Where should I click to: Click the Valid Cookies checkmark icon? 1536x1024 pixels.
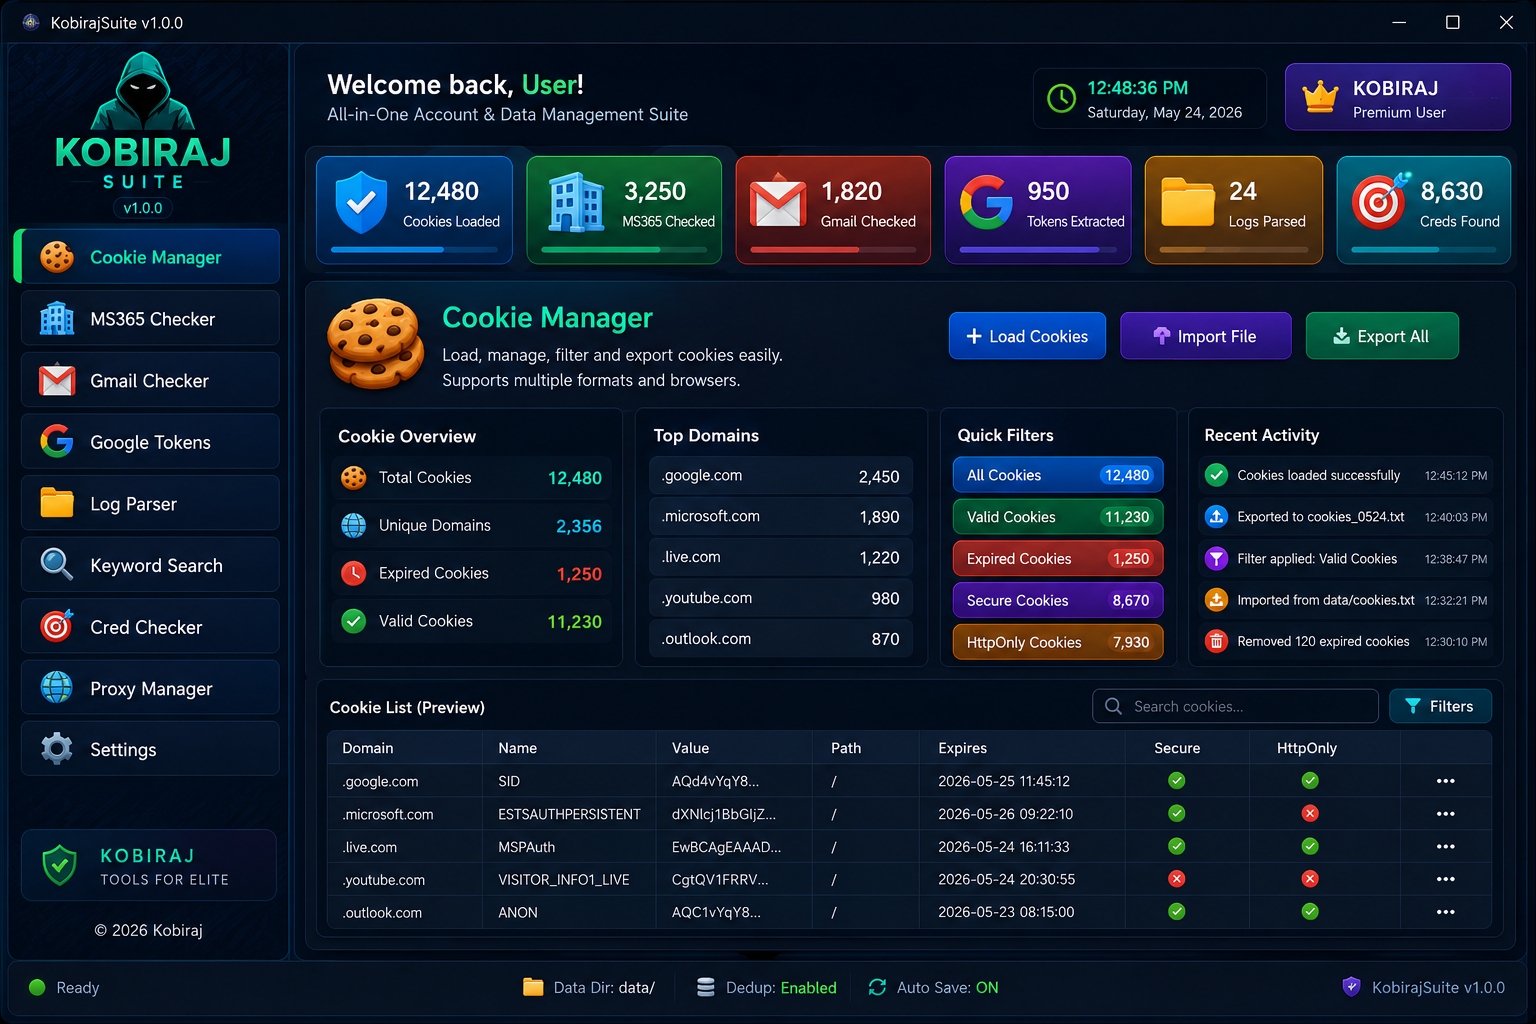353,621
